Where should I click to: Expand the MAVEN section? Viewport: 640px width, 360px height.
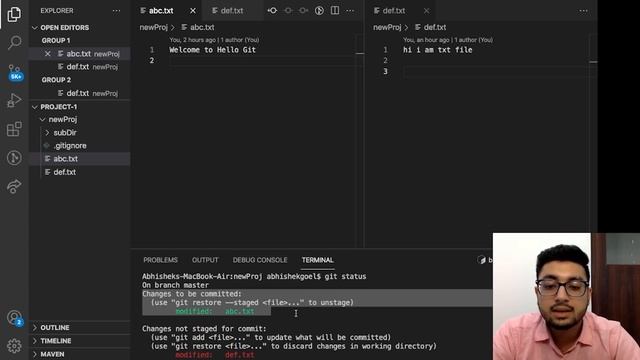pos(52,354)
